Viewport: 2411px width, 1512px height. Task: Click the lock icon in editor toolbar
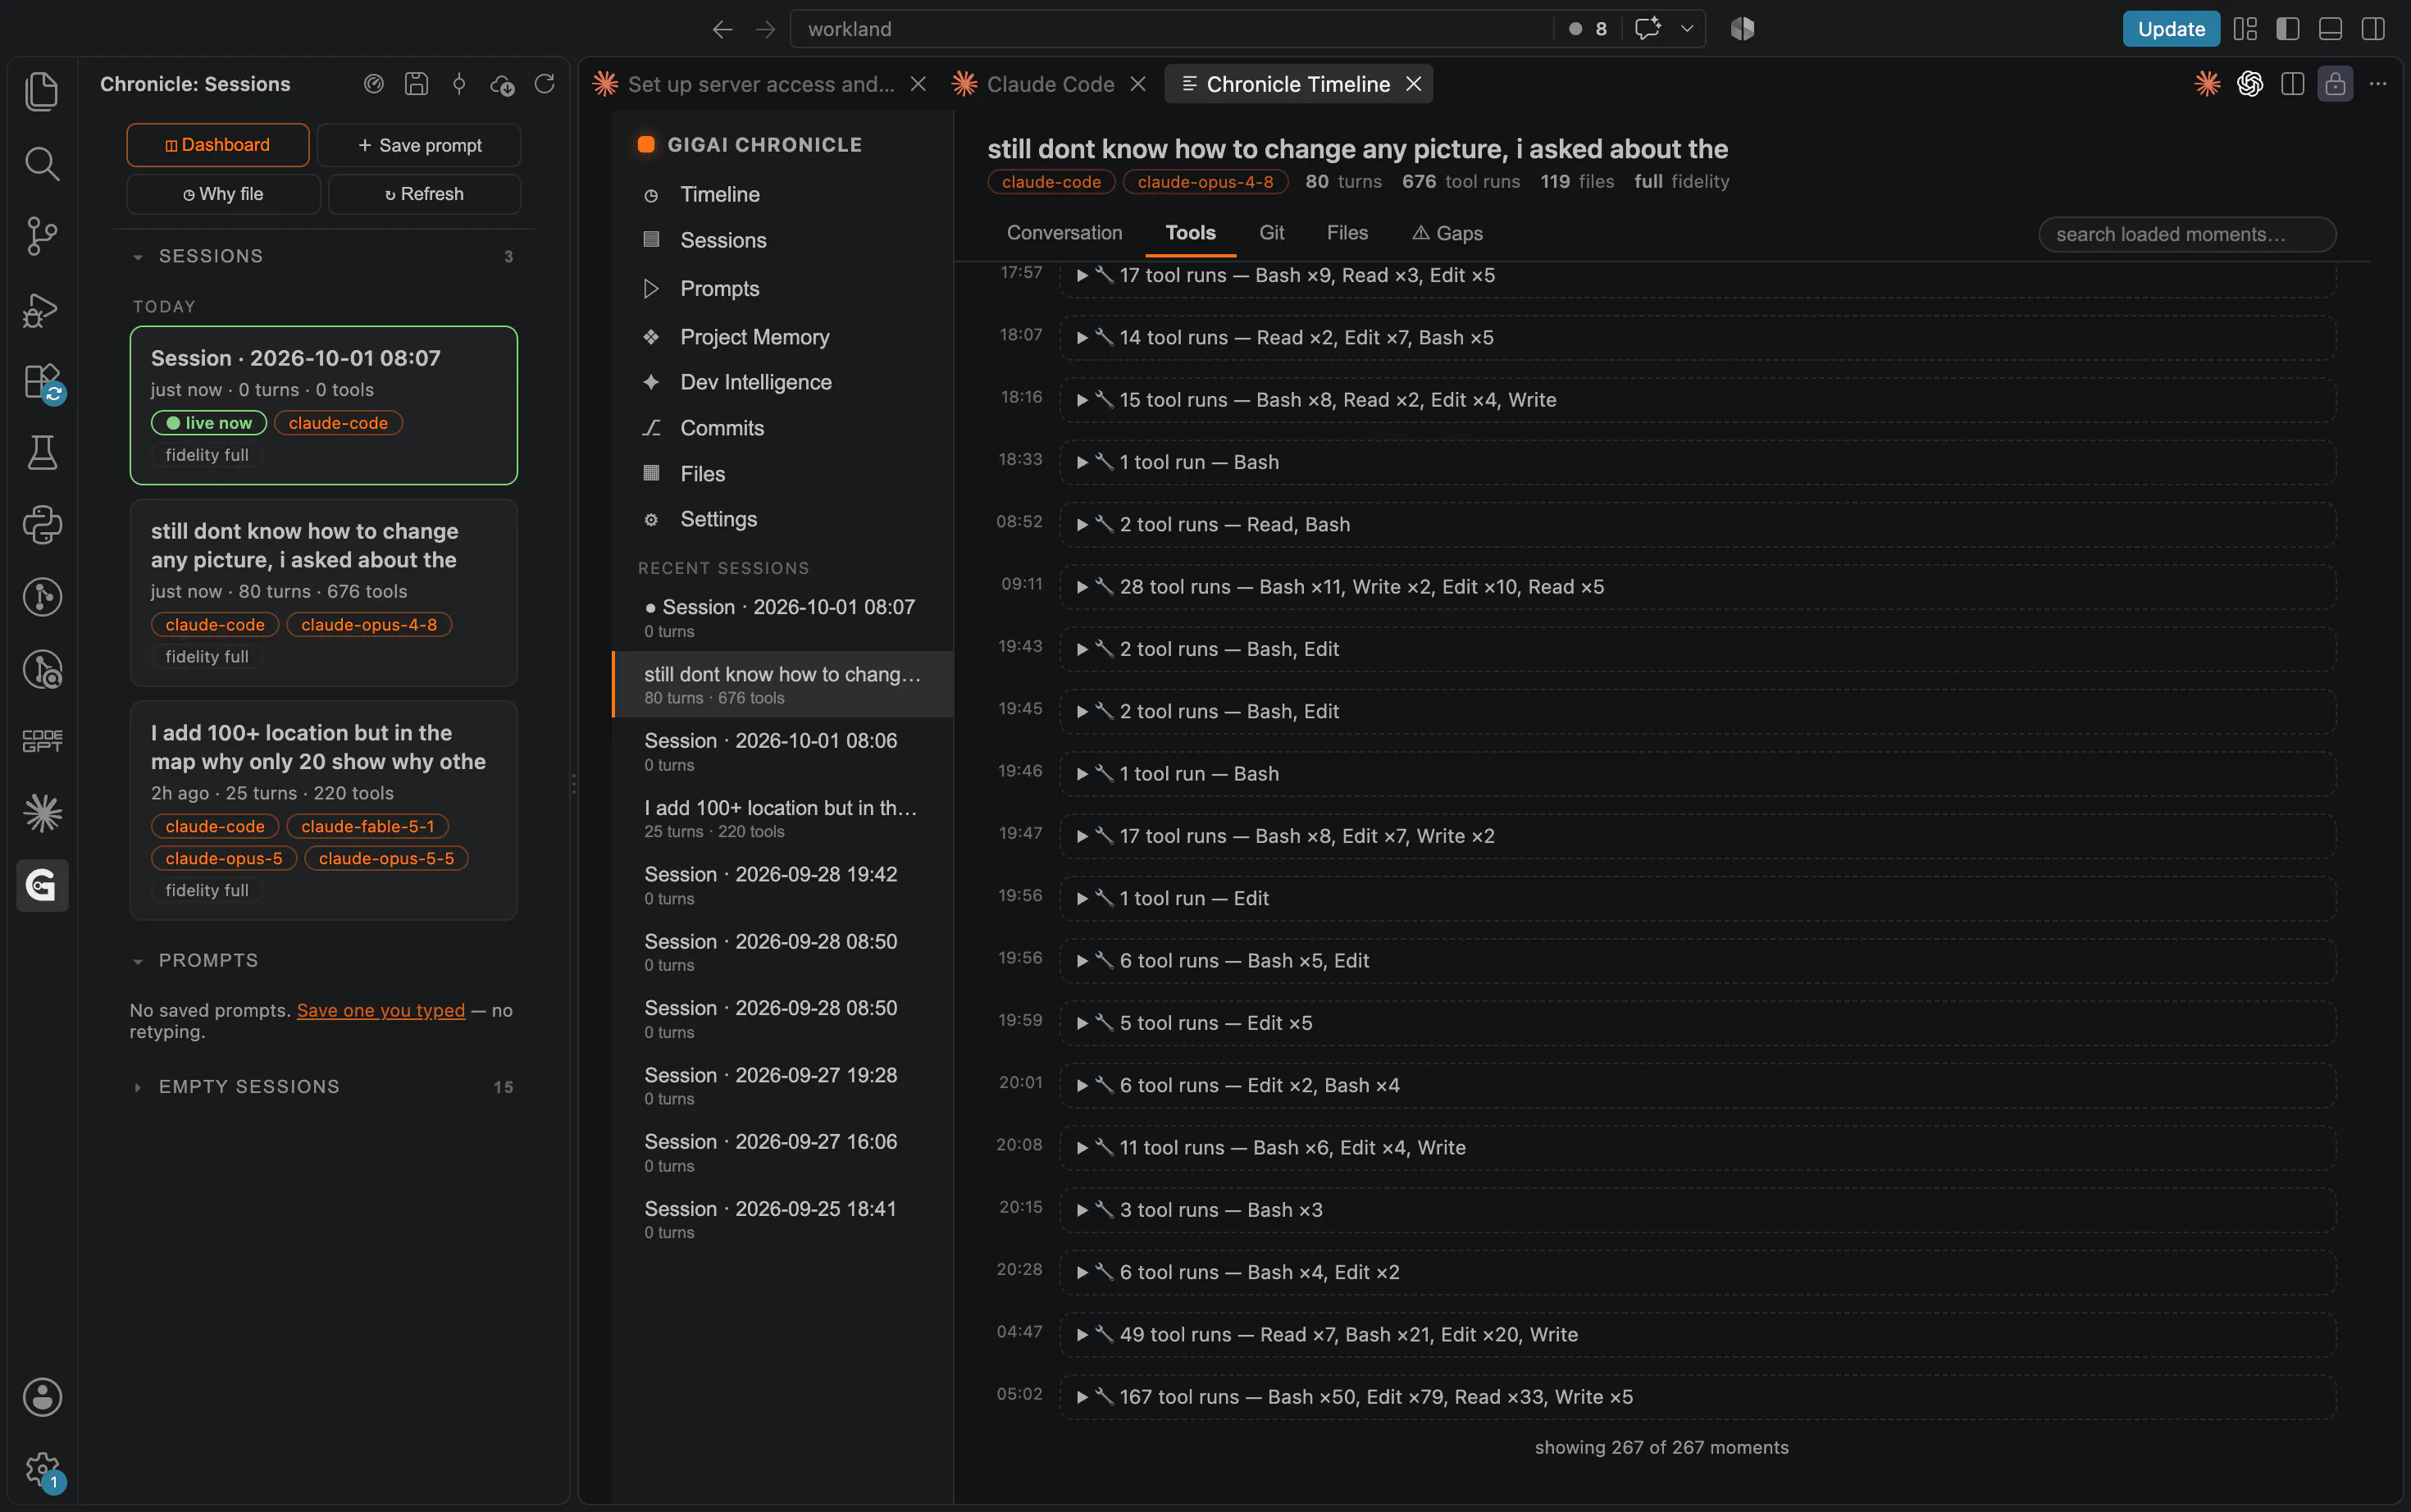pos(2335,84)
